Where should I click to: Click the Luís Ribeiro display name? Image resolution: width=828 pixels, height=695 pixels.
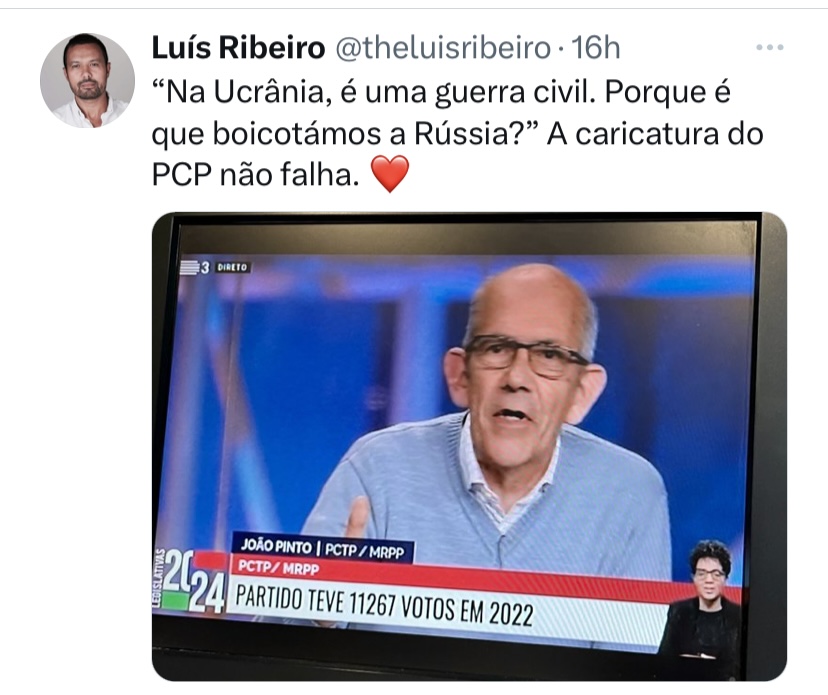(238, 48)
